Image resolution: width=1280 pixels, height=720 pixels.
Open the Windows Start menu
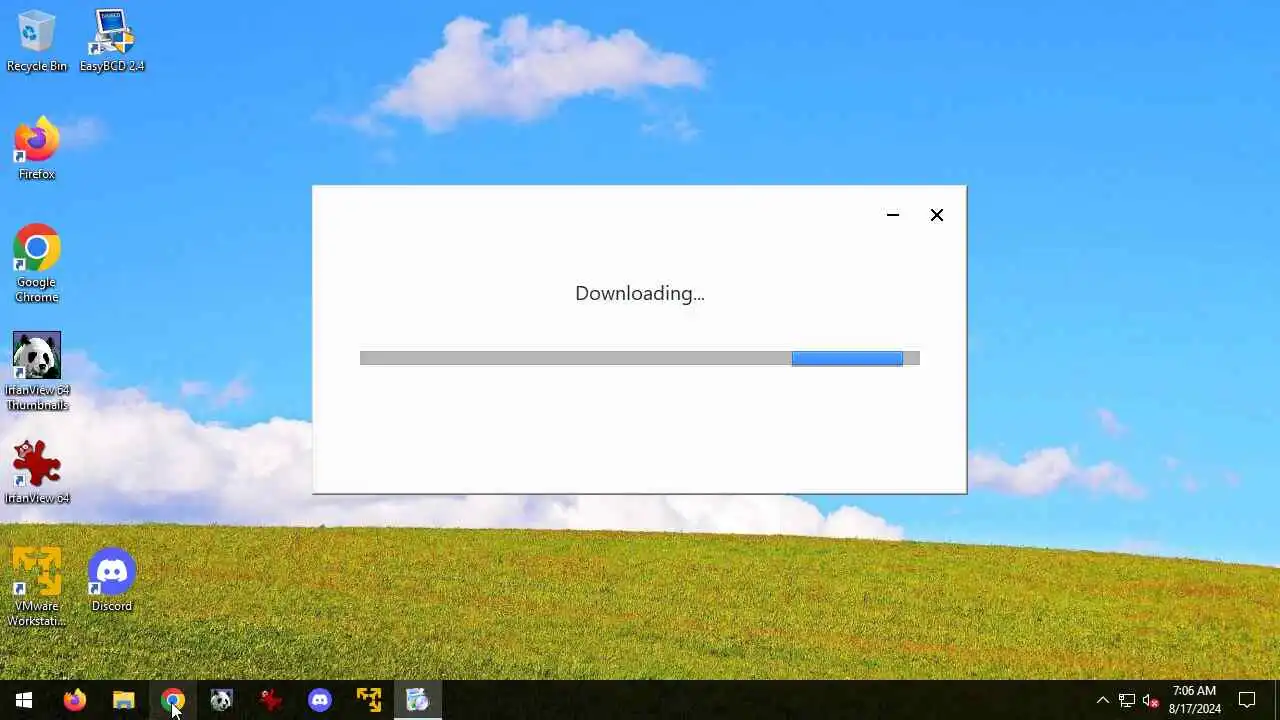pos(24,700)
